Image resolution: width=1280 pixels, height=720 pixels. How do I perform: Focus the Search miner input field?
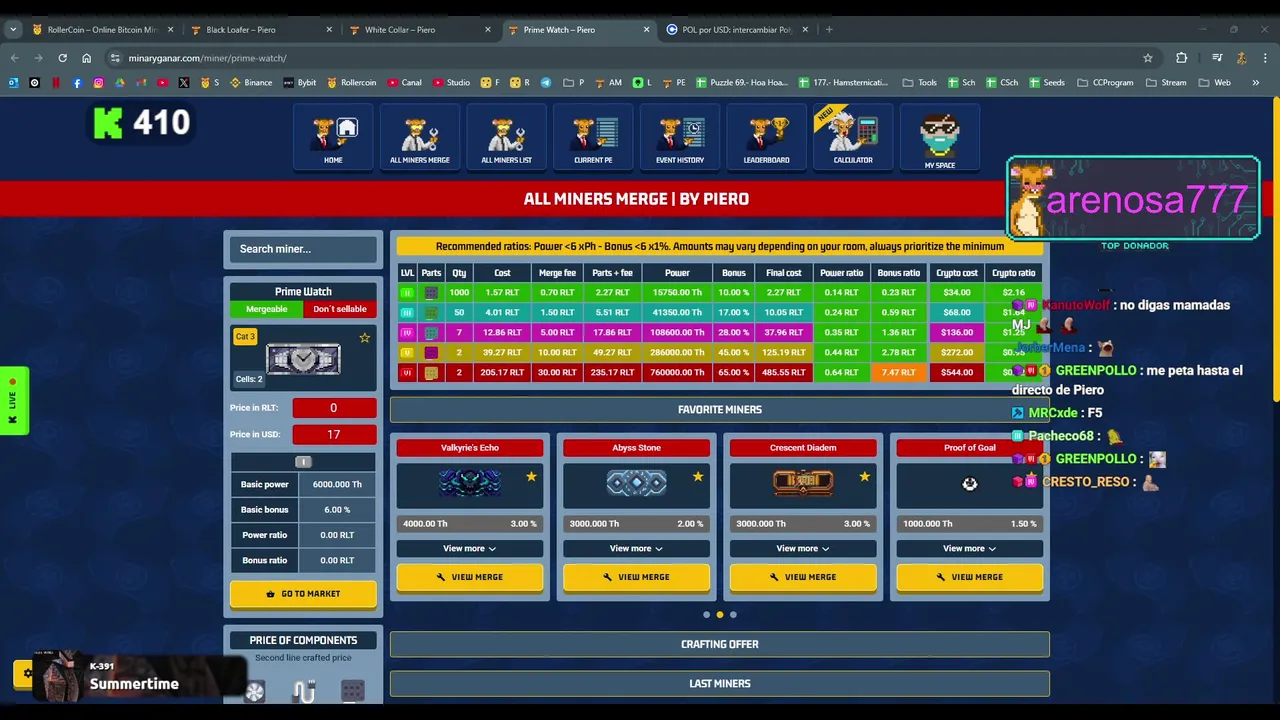(x=303, y=249)
